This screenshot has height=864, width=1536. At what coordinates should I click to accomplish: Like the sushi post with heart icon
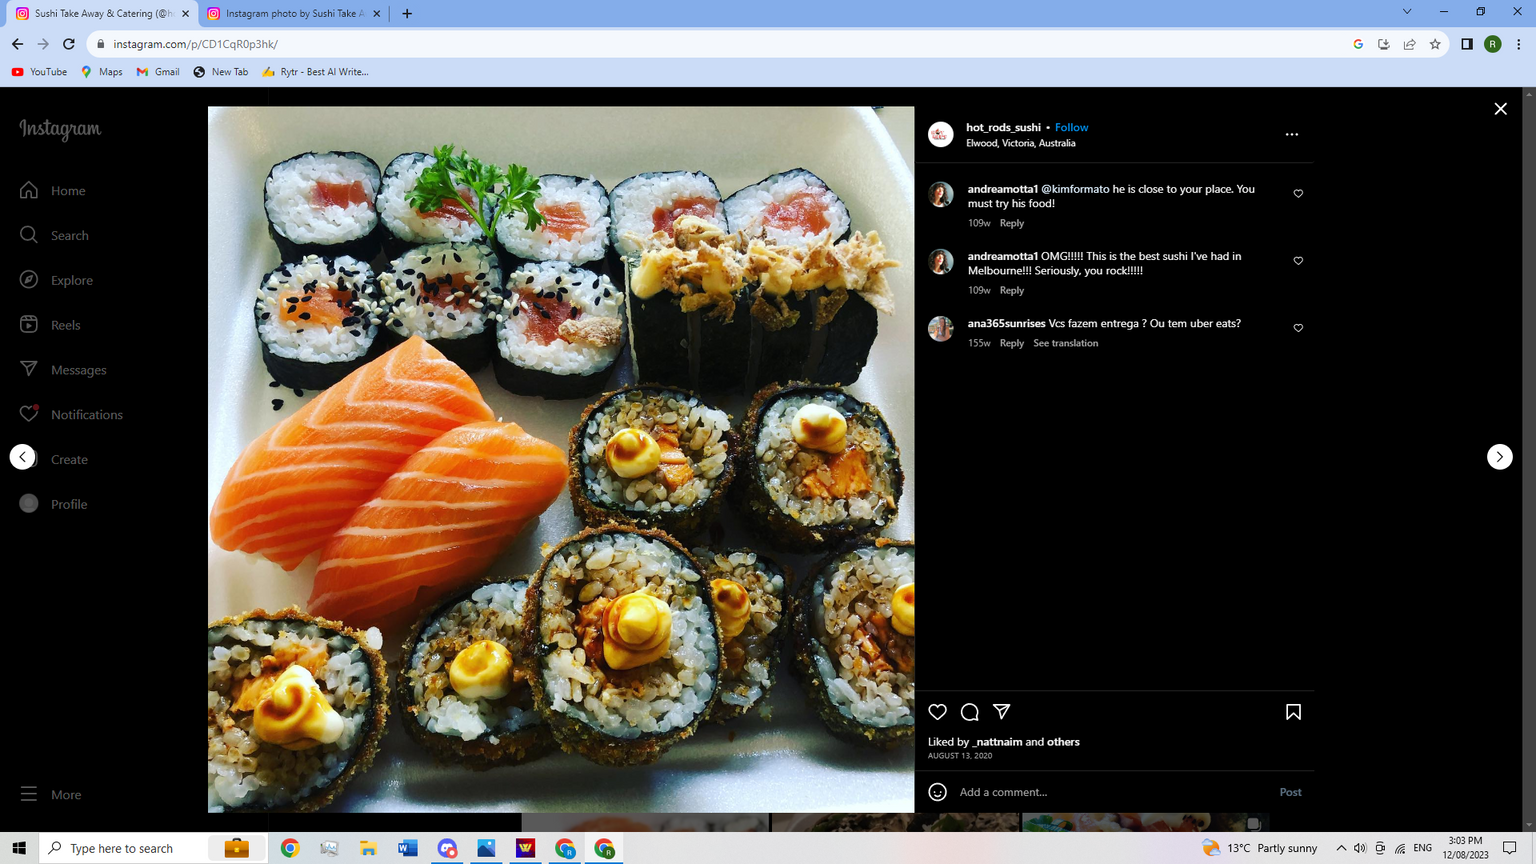pos(937,712)
